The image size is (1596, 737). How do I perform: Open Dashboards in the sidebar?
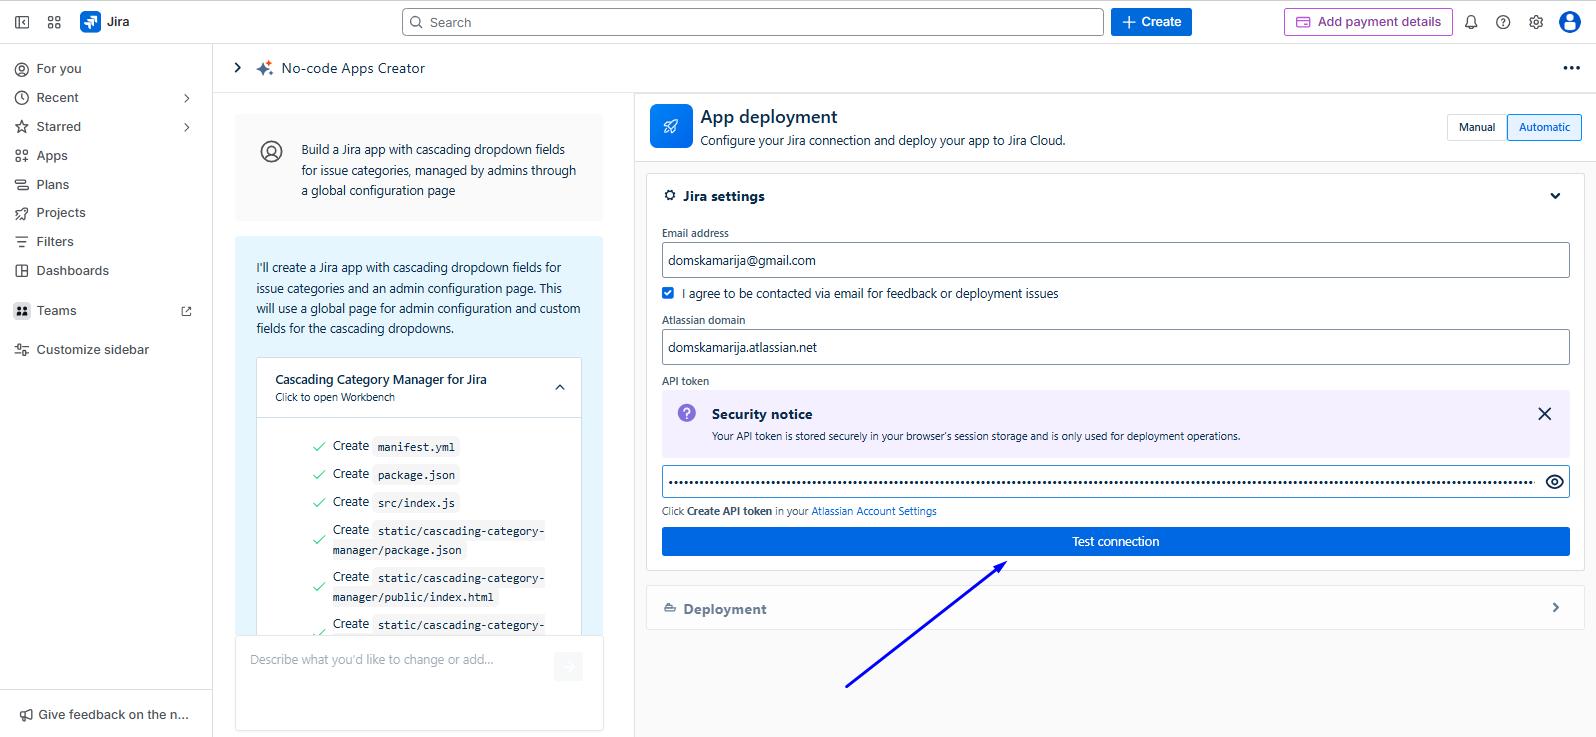pyautogui.click(x=72, y=271)
